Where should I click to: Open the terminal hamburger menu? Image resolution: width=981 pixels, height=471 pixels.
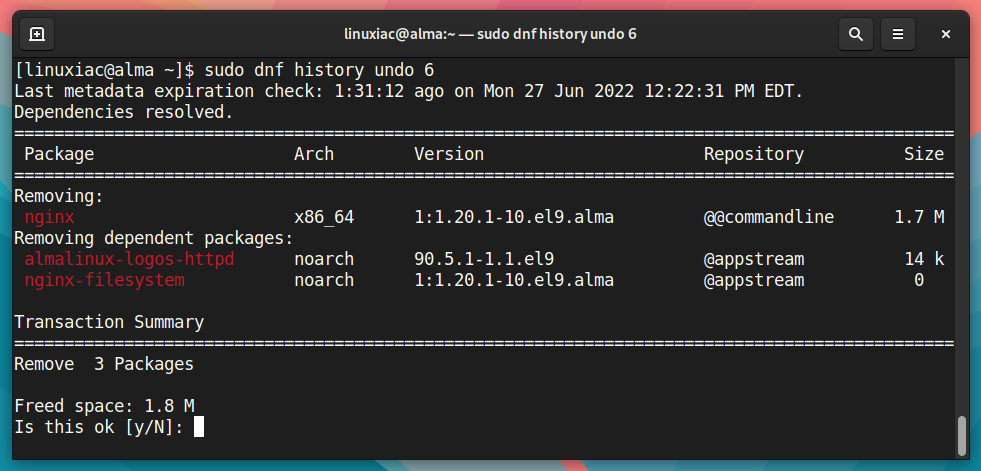click(x=898, y=34)
